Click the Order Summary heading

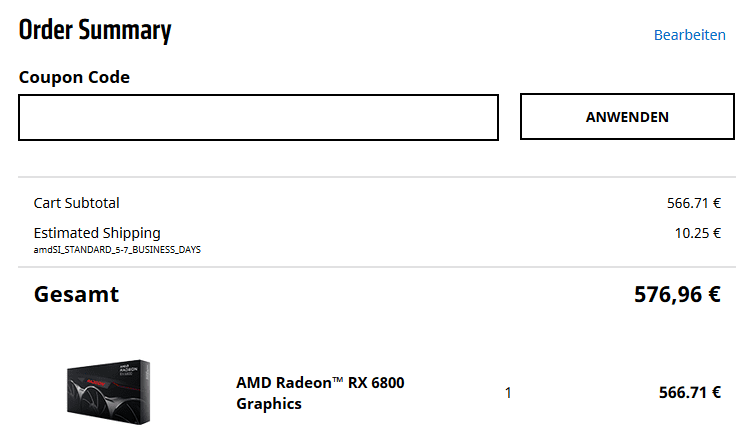tap(95, 30)
